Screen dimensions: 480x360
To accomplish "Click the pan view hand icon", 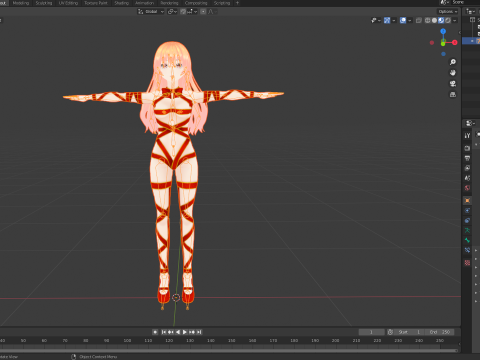I will pyautogui.click(x=453, y=73).
